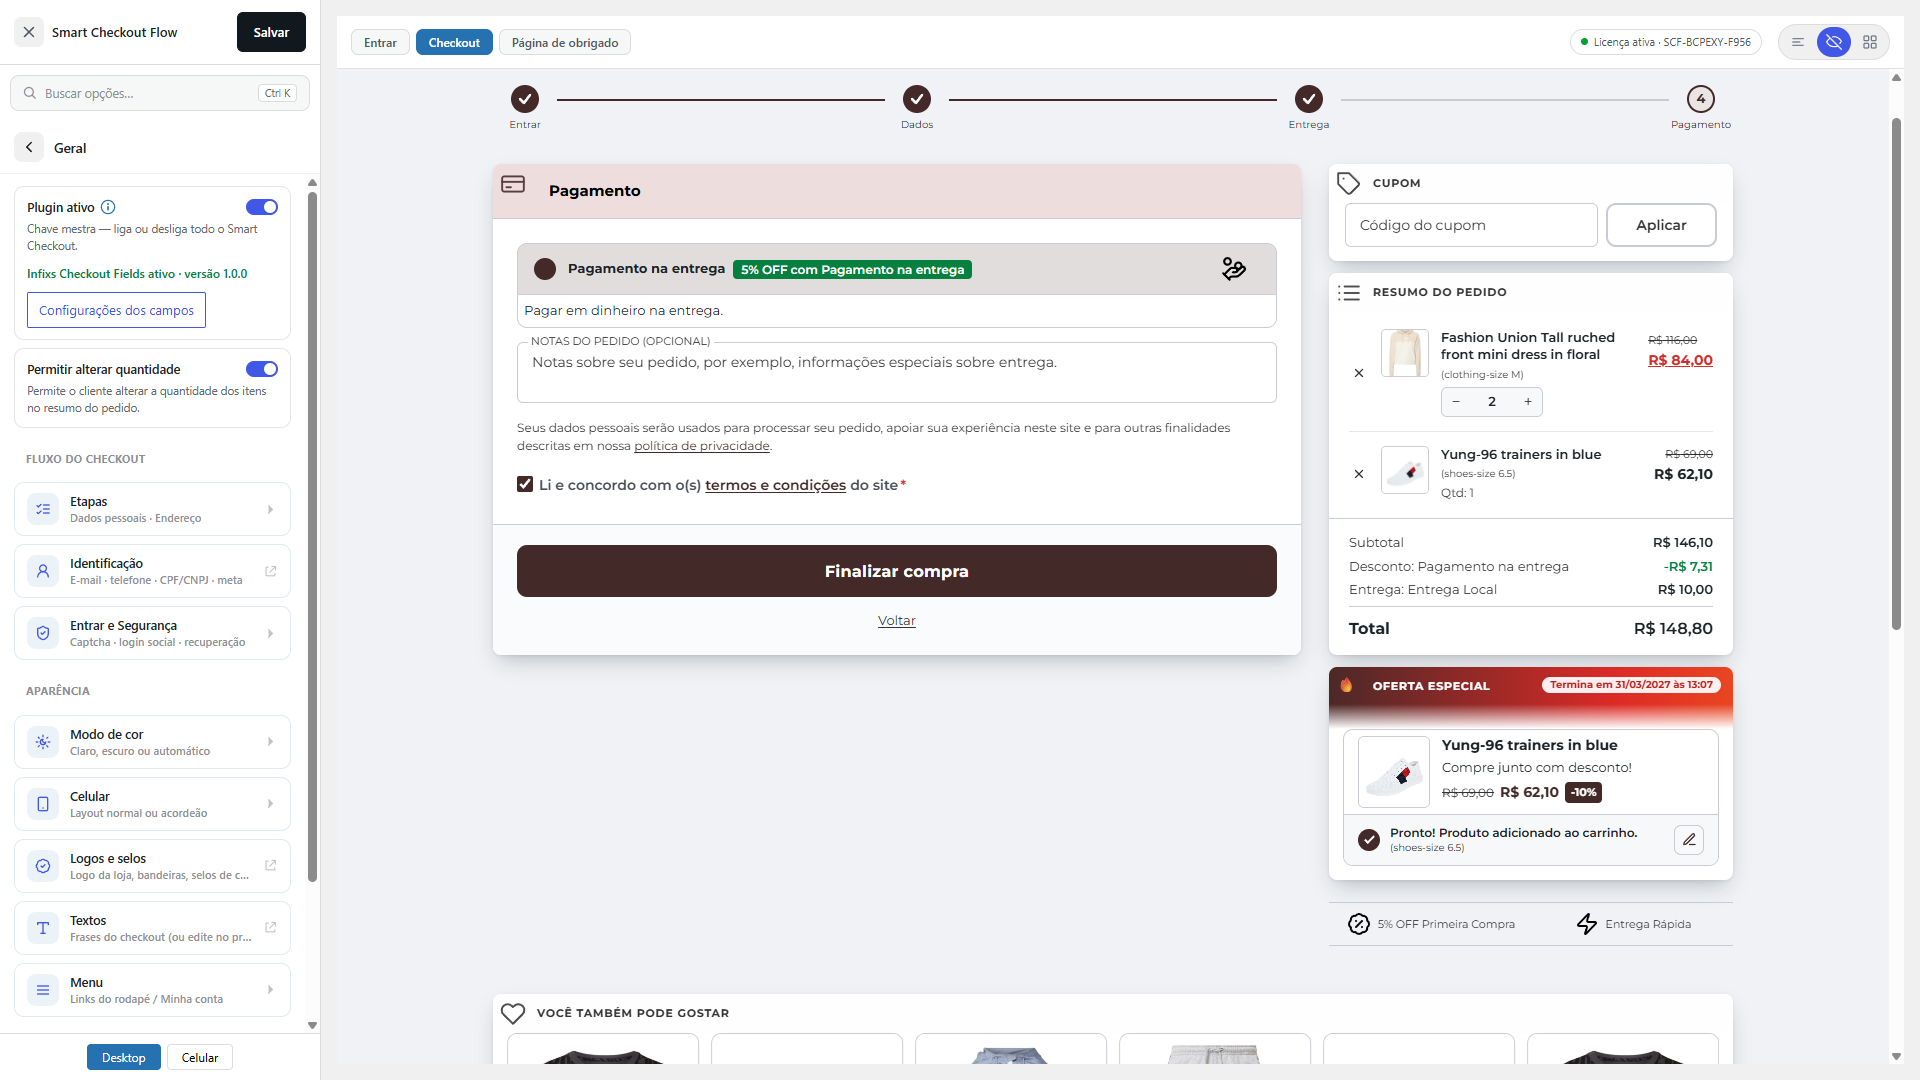Select the completed Entrar step circle
Image resolution: width=1920 pixels, height=1080 pixels.
click(525, 99)
